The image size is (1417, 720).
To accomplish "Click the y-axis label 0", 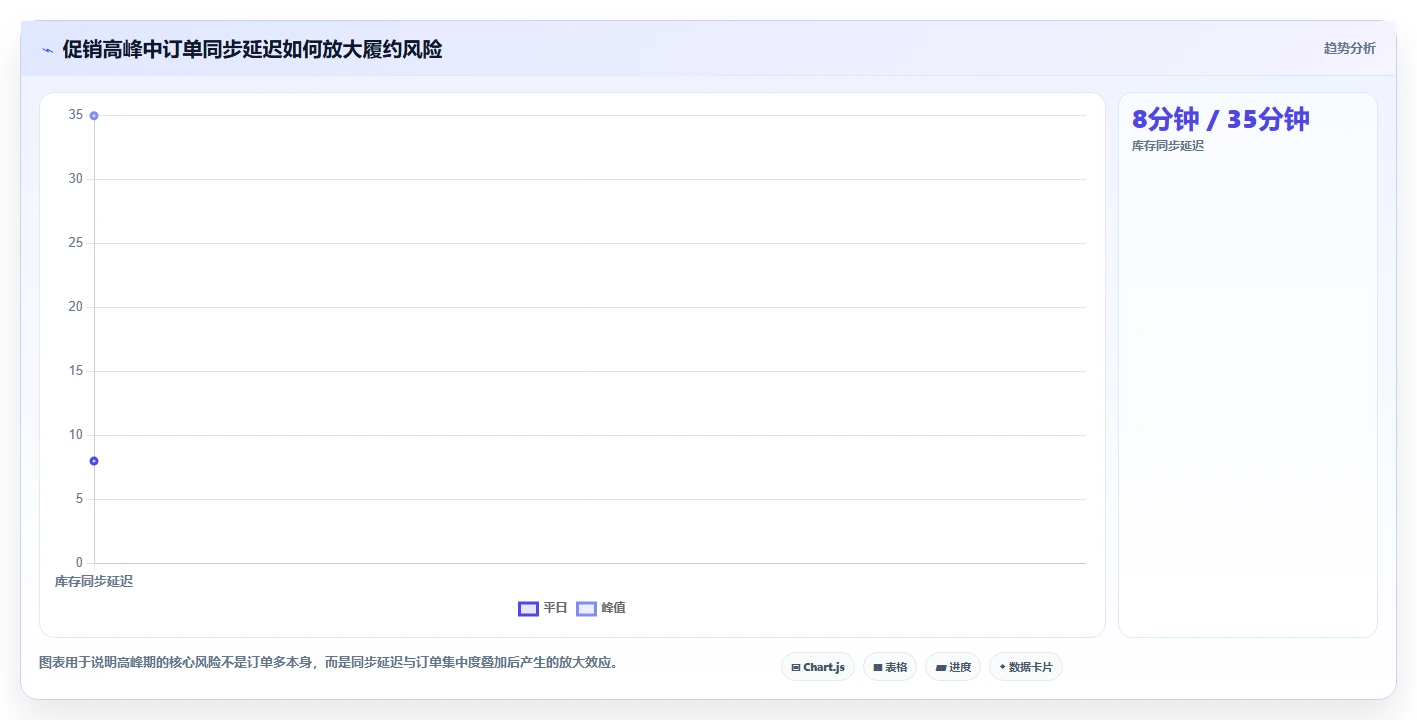I will 79,563.
